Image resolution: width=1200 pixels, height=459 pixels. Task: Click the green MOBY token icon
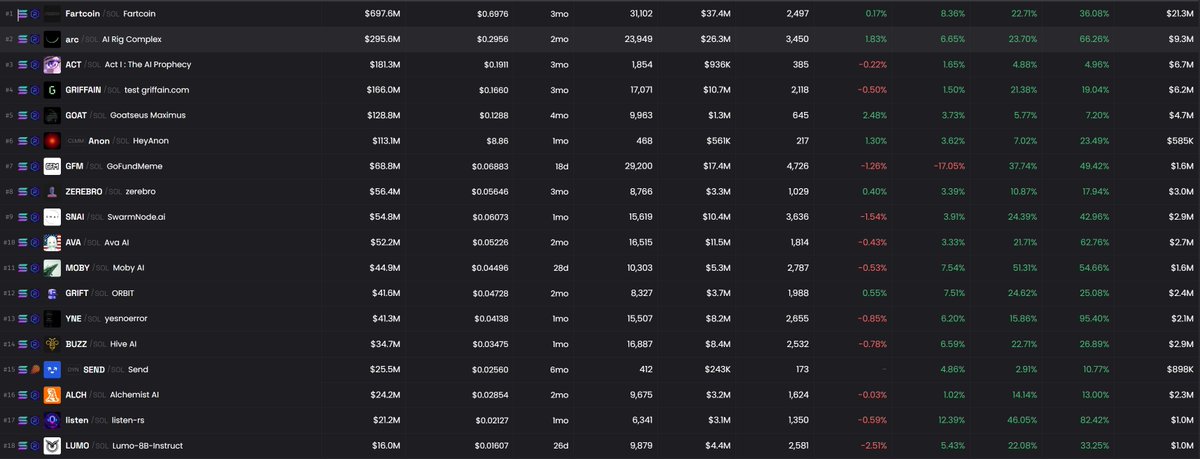coord(51,268)
